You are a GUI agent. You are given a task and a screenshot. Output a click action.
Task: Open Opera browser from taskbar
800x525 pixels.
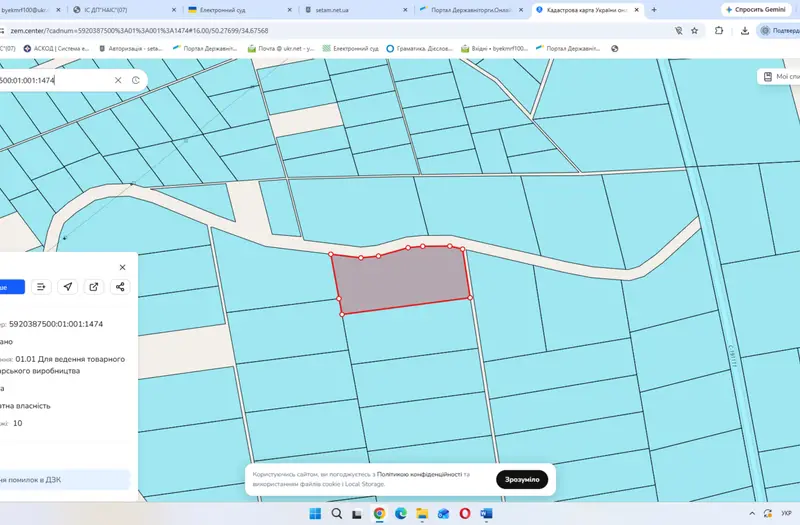tap(465, 513)
